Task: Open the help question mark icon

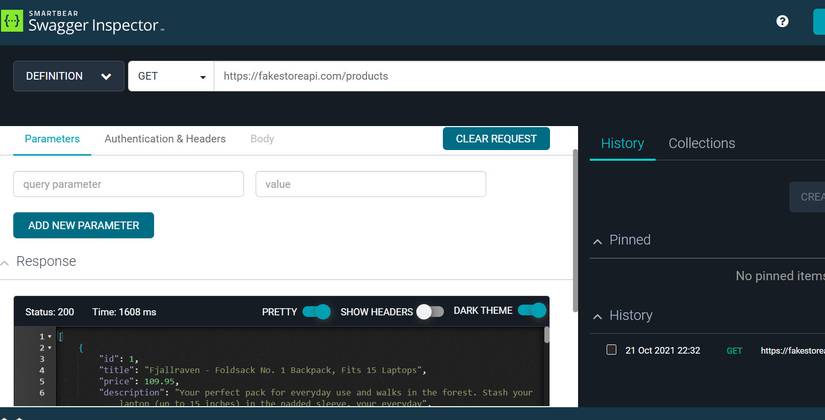Action: [x=782, y=21]
